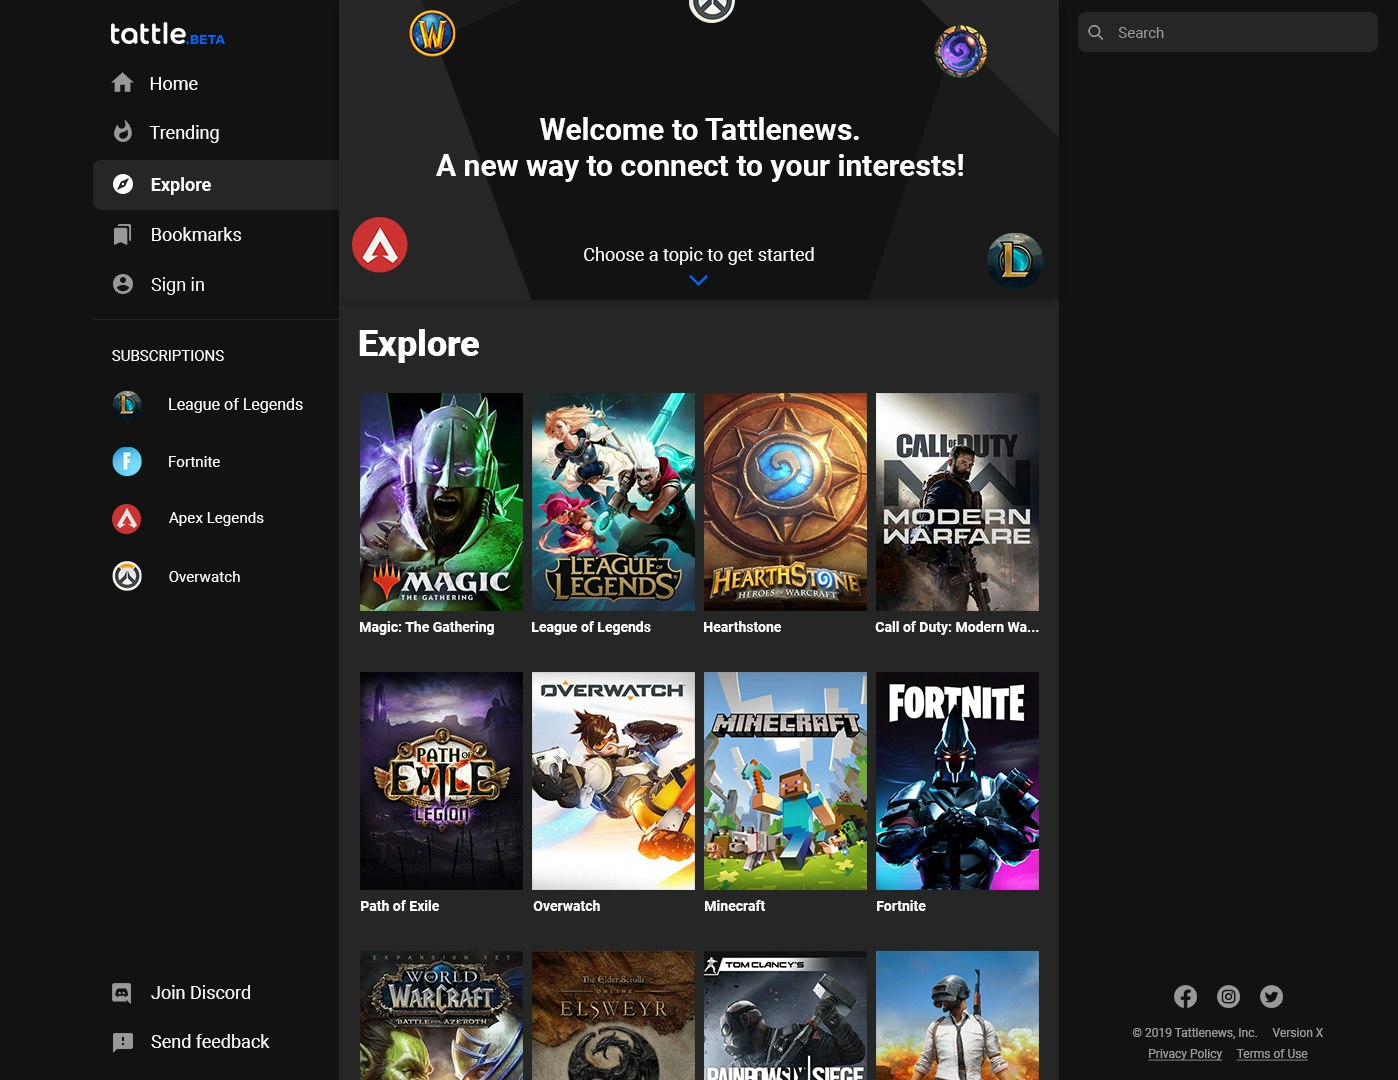Click the Sign in person icon

(x=123, y=284)
